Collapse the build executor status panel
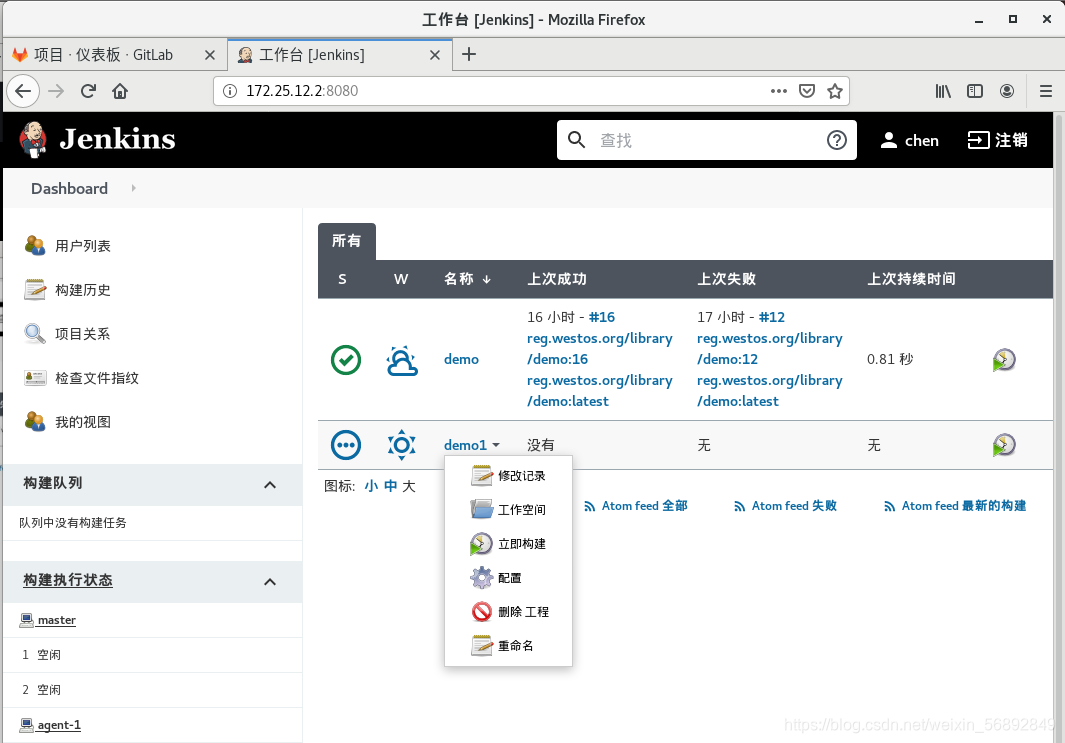 270,581
